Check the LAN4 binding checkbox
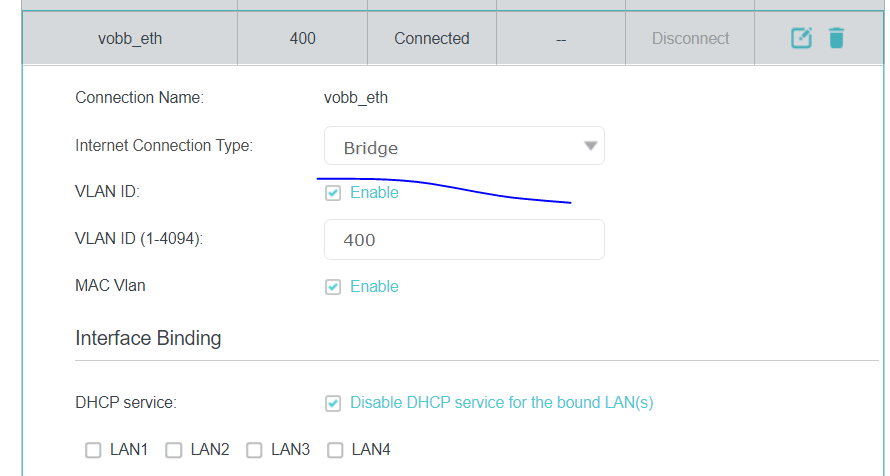 335,450
